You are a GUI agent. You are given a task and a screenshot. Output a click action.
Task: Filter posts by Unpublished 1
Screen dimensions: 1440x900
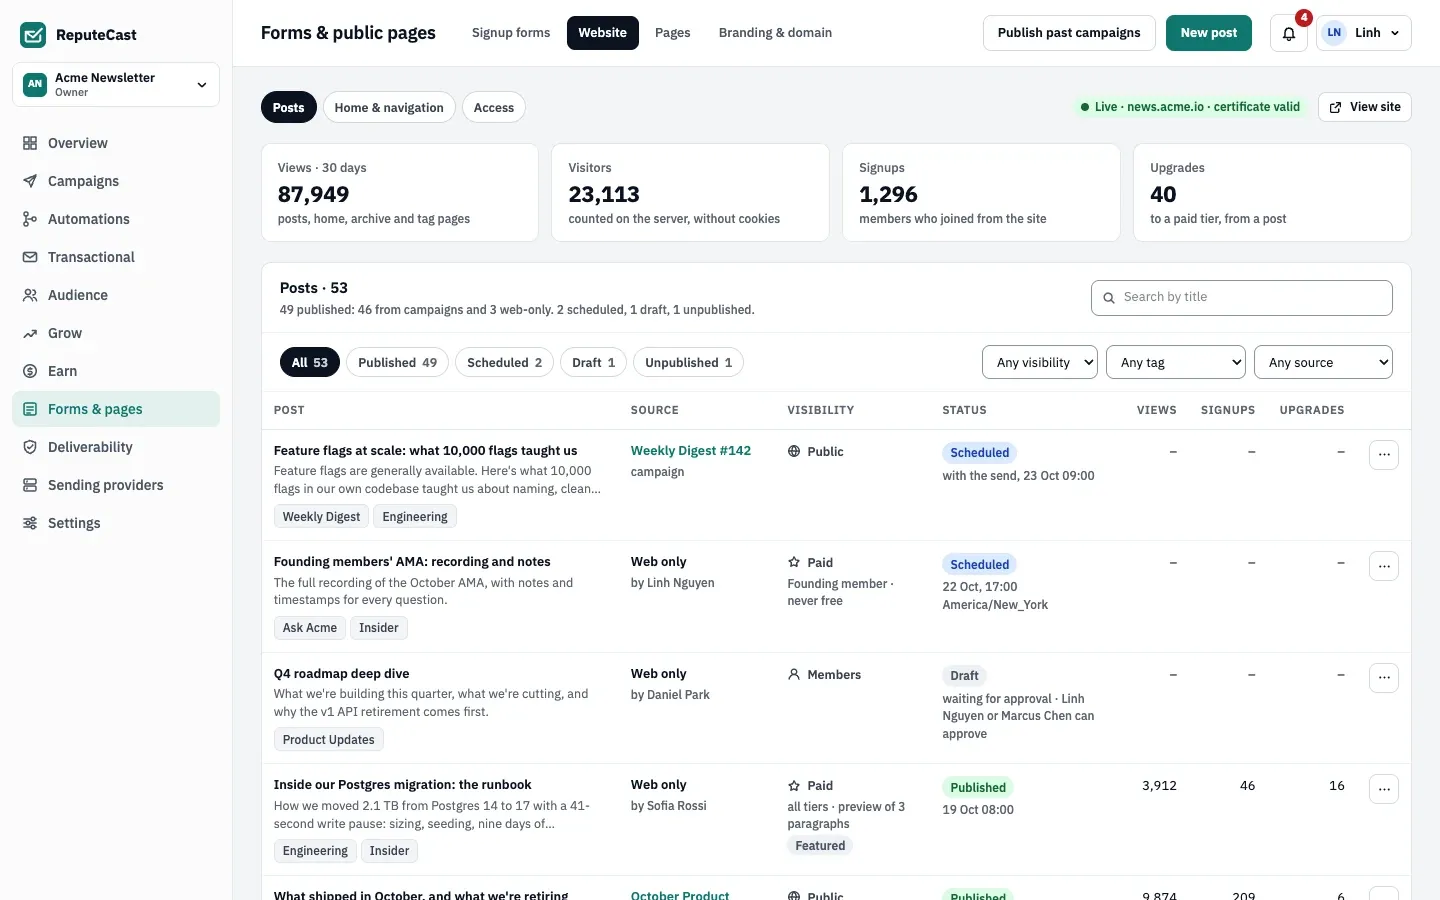[x=688, y=363]
